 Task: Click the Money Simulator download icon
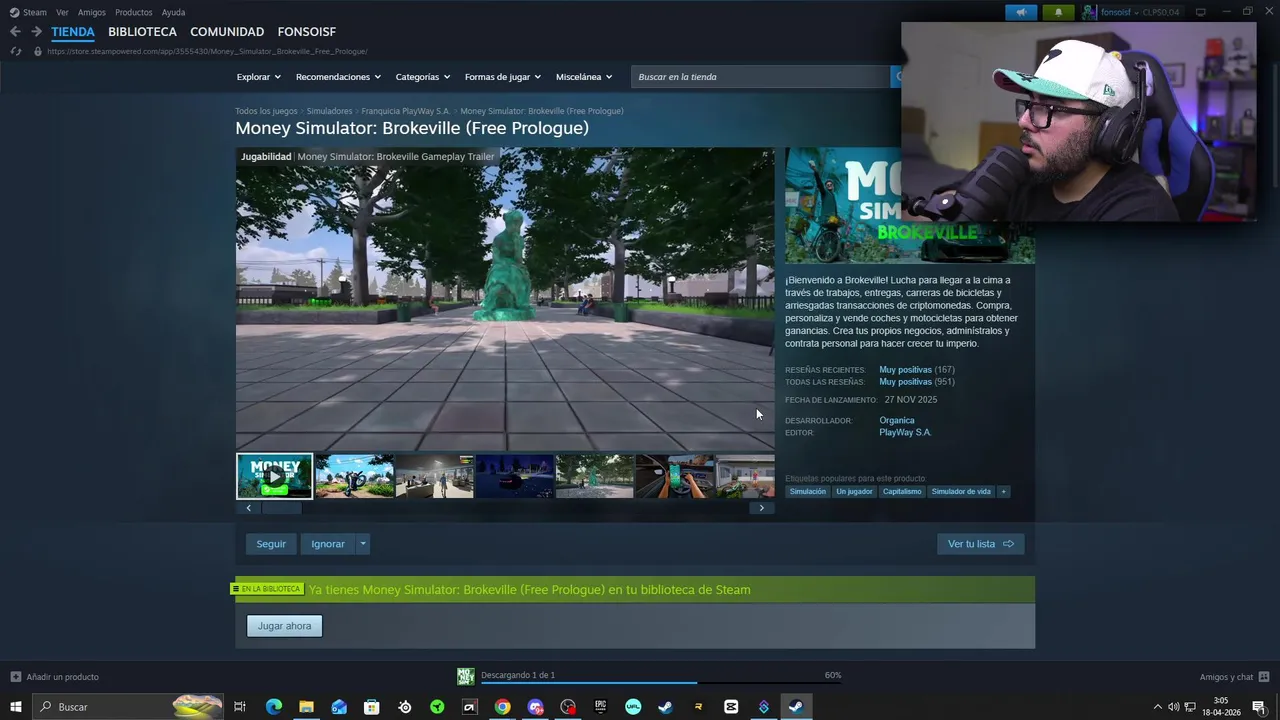point(466,677)
